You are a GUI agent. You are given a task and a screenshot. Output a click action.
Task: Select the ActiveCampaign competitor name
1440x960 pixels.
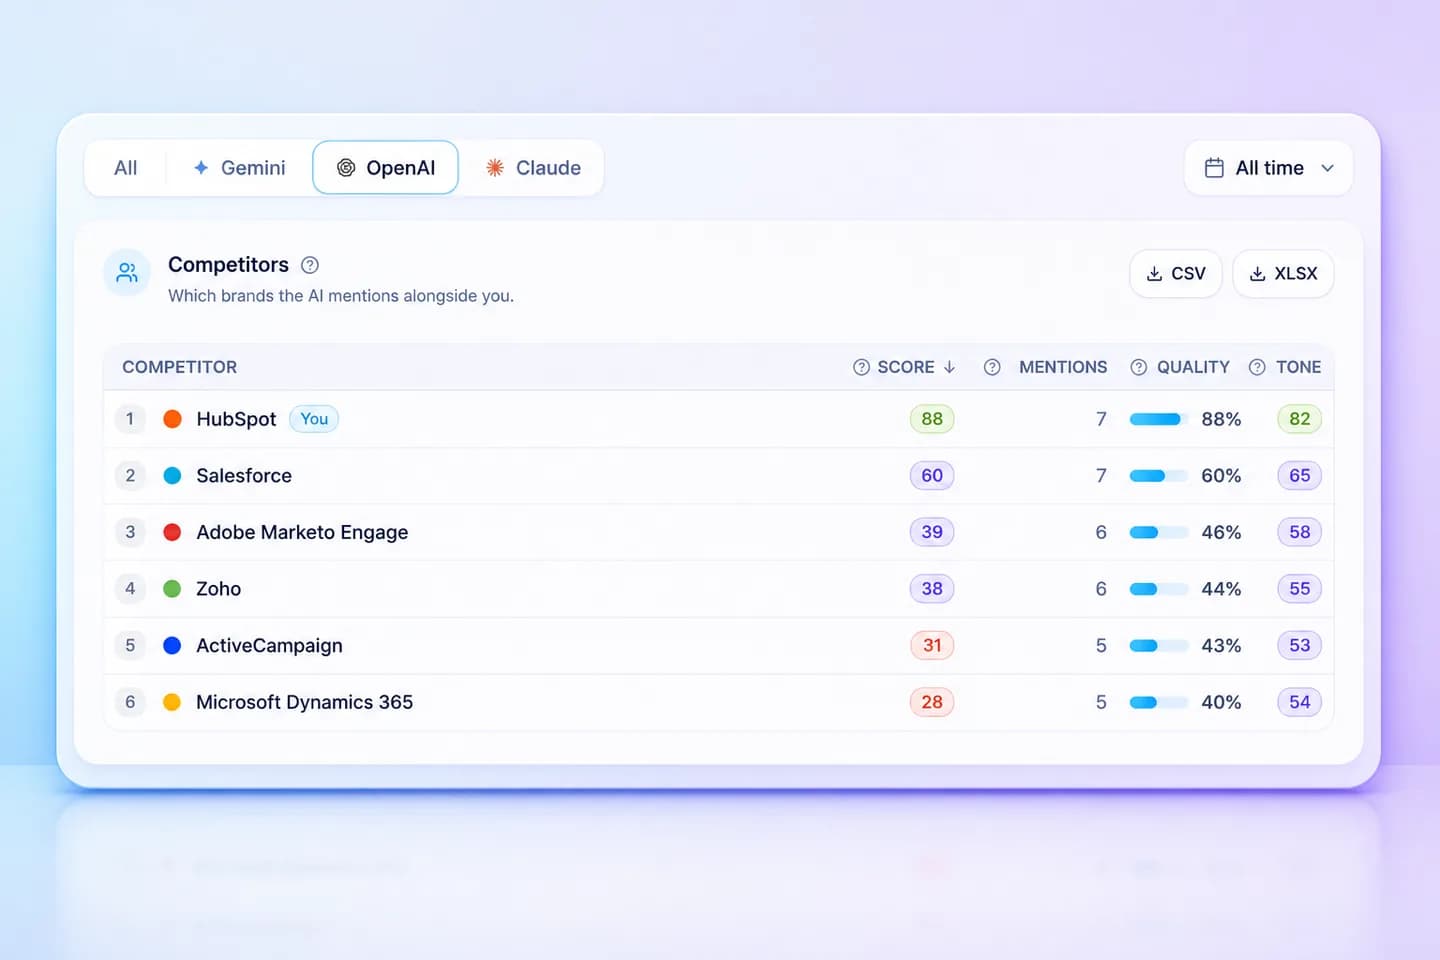pos(269,646)
